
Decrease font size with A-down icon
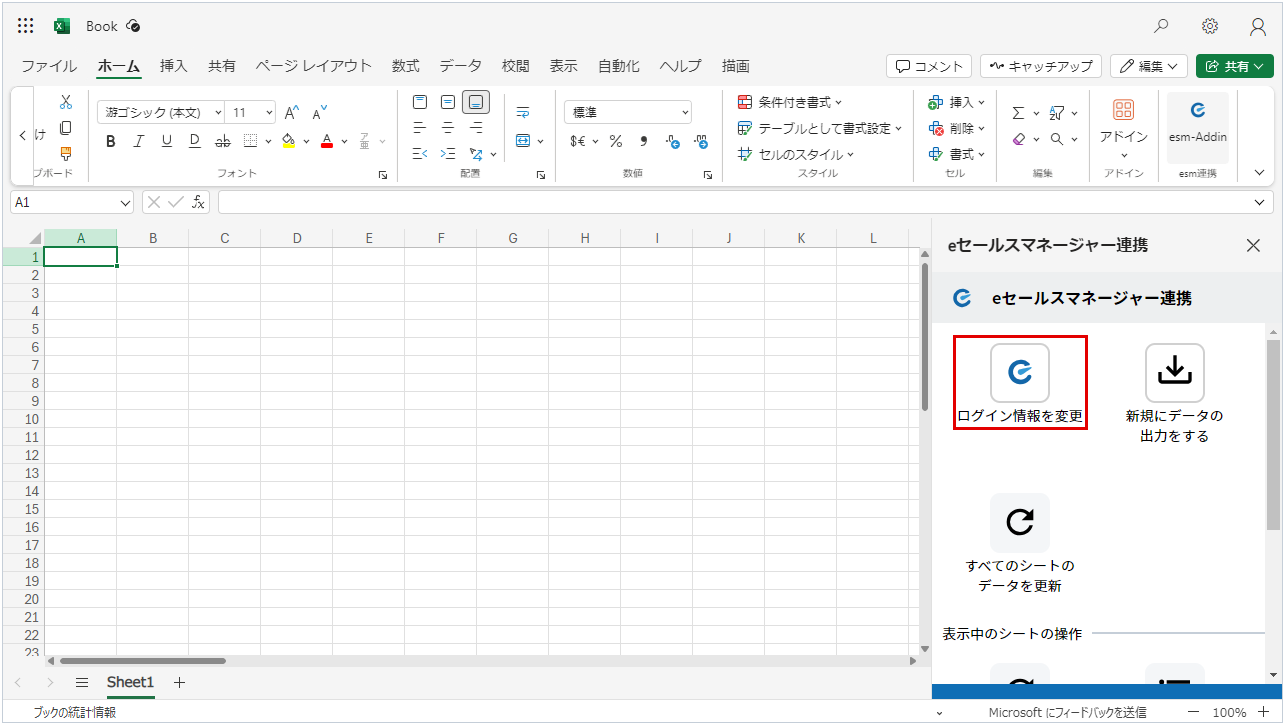[320, 113]
